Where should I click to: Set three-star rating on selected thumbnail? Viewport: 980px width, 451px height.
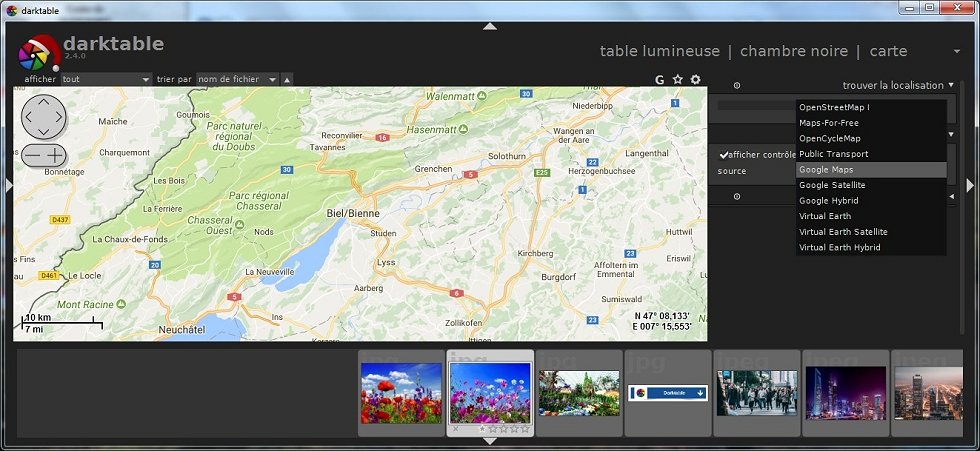point(504,429)
